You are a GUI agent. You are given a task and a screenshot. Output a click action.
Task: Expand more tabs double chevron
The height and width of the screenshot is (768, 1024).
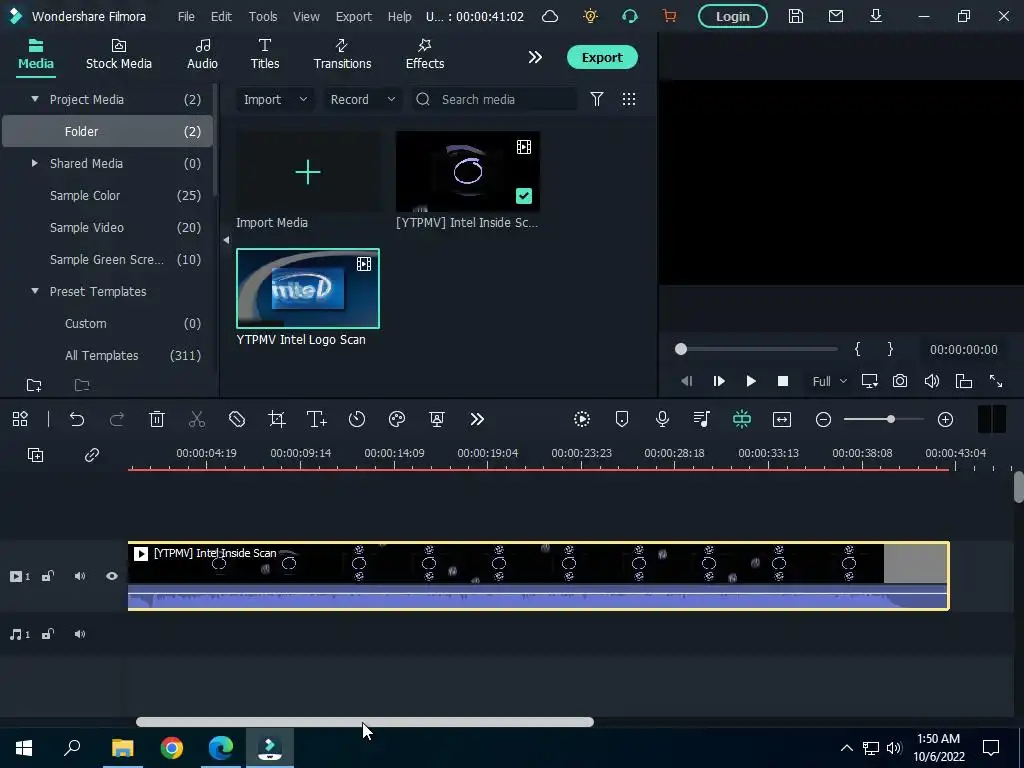535,57
